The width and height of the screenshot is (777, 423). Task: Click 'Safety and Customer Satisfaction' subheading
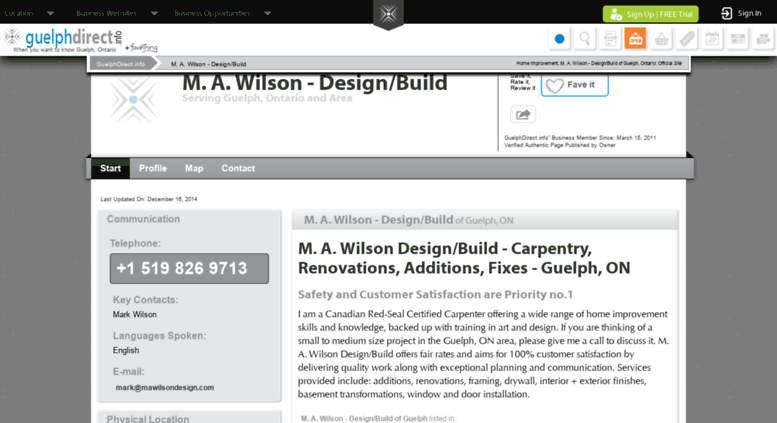[435, 294]
